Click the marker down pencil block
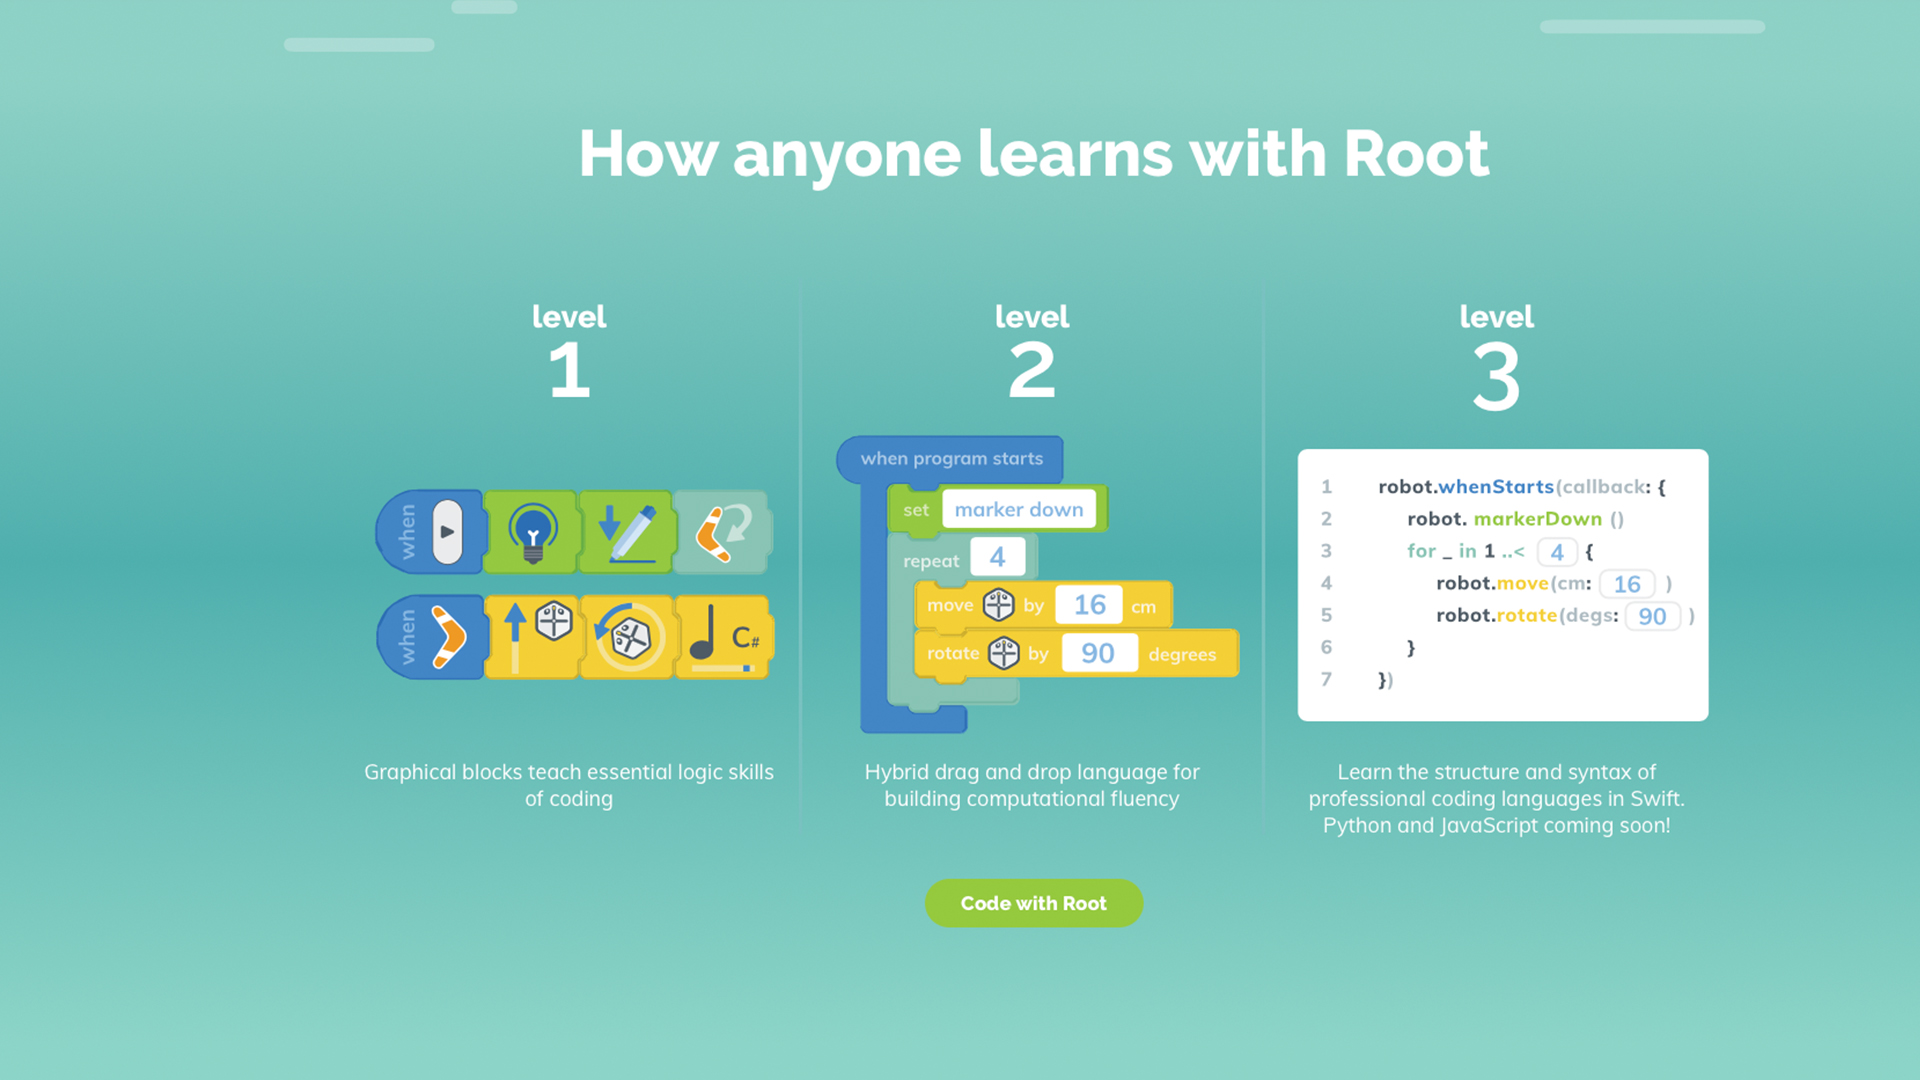This screenshot has height=1080, width=1920. pos(627,532)
